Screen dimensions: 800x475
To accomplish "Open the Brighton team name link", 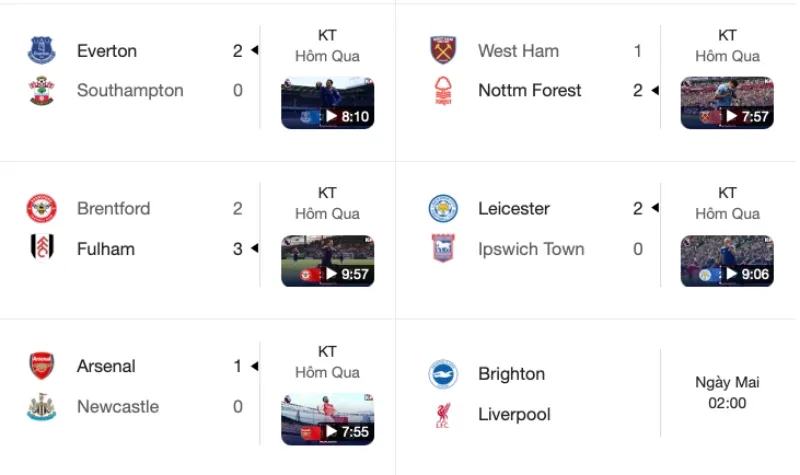I will click(512, 374).
